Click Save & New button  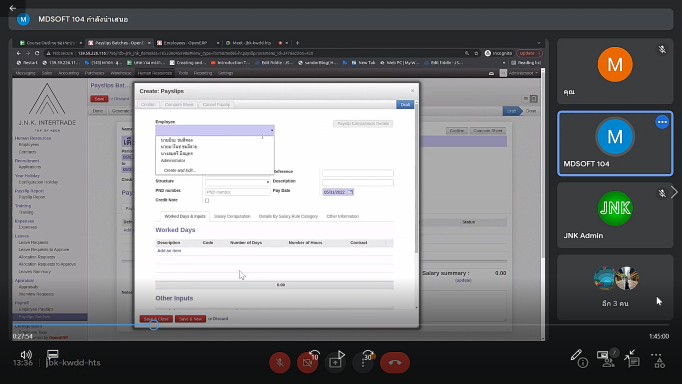[x=191, y=319]
